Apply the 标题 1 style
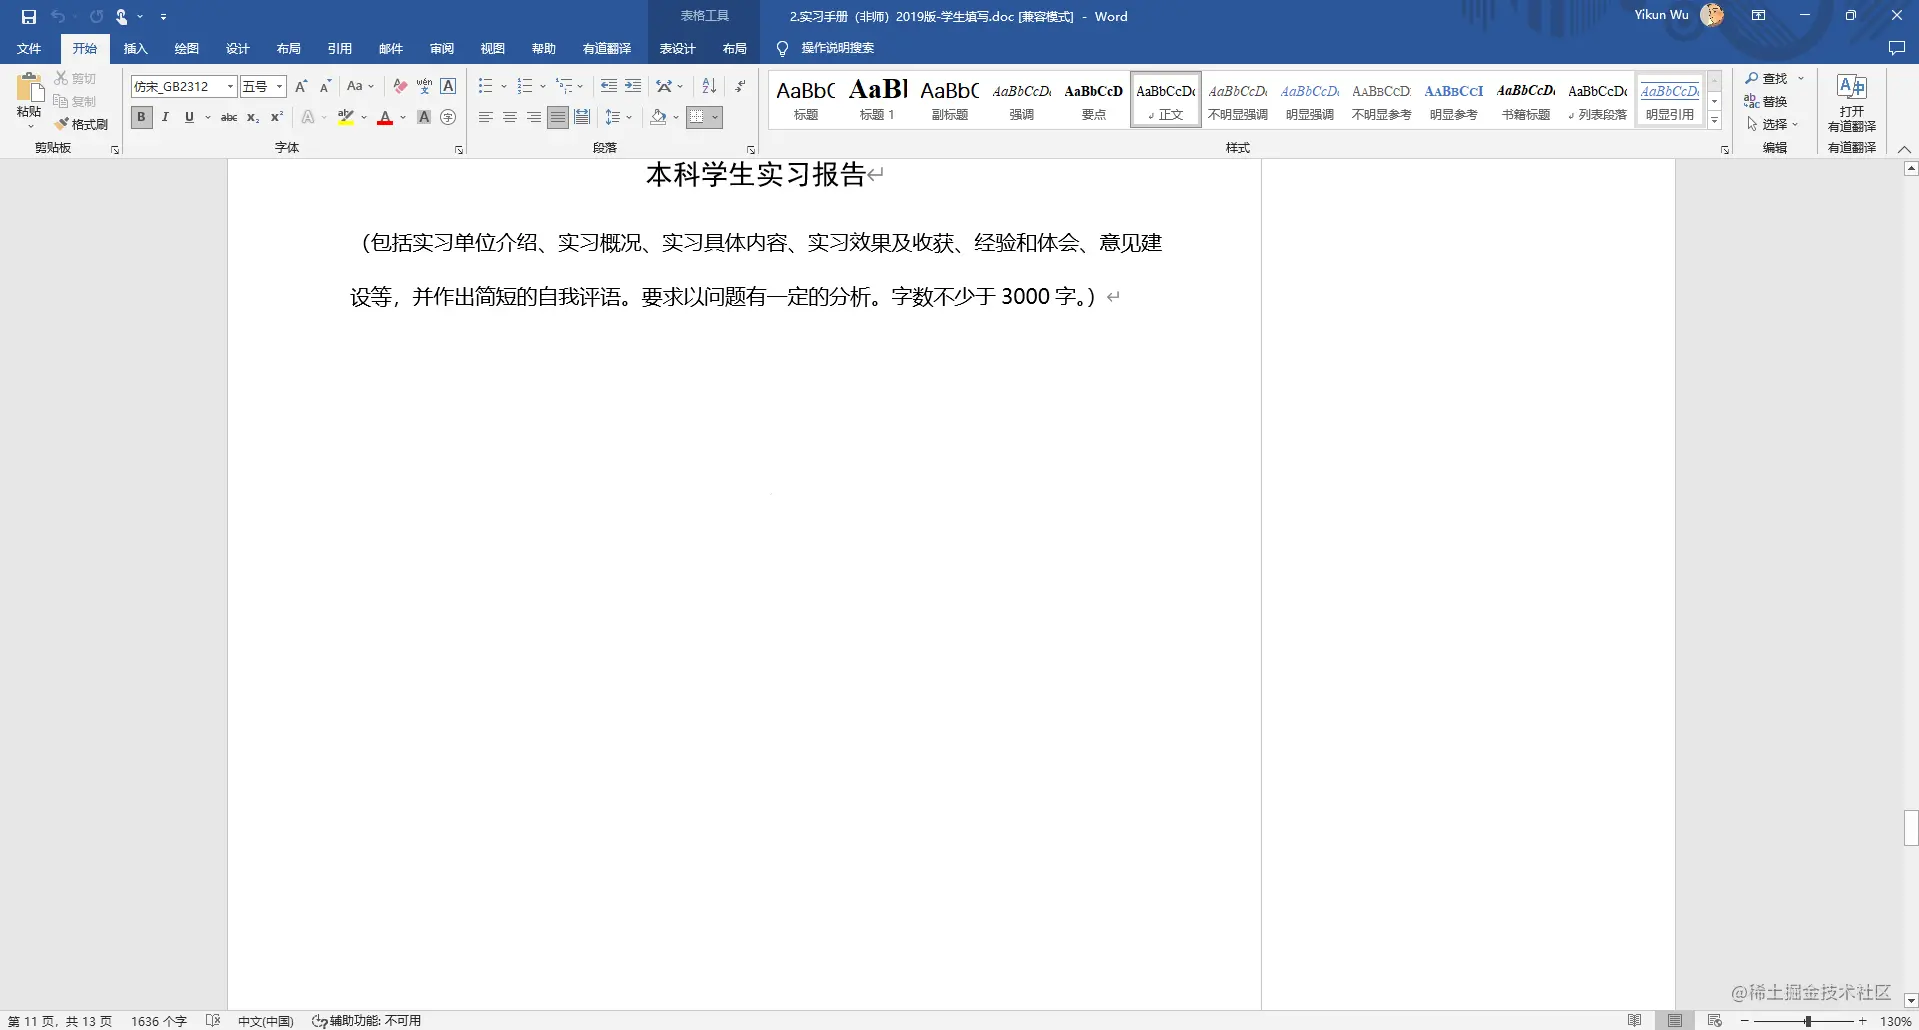The width and height of the screenshot is (1919, 1030). coord(878,99)
